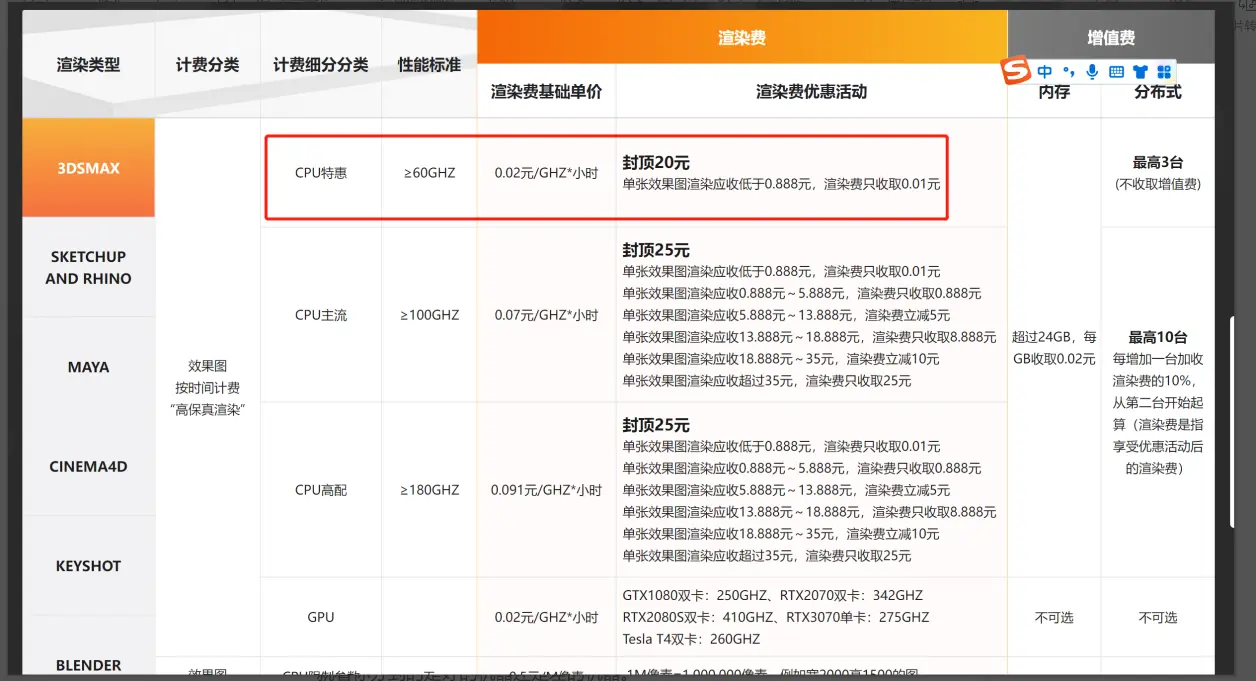This screenshot has width=1256, height=681.
Task: Select SKETCHUP AND RHINO render type
Action: 88,267
